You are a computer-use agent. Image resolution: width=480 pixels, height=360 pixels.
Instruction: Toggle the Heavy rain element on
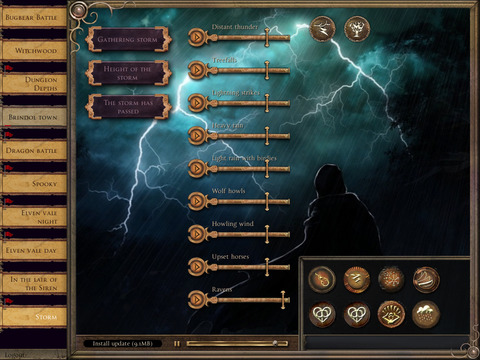coord(197,135)
